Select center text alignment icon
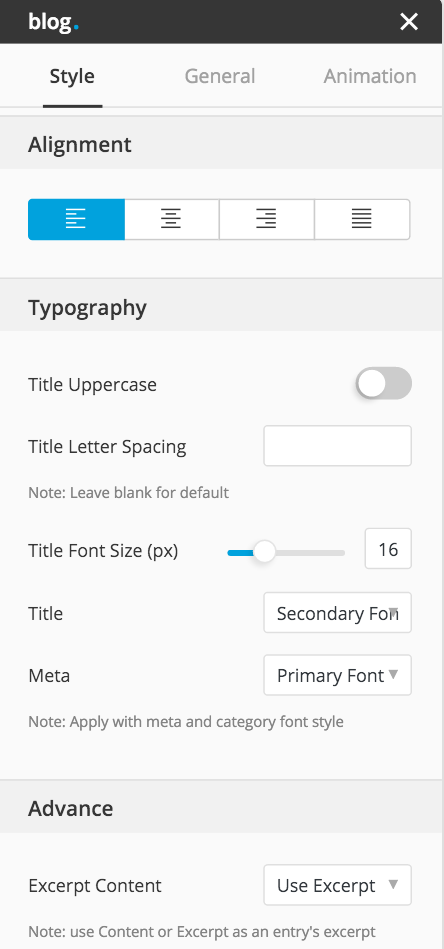This screenshot has width=444, height=949. (171, 219)
